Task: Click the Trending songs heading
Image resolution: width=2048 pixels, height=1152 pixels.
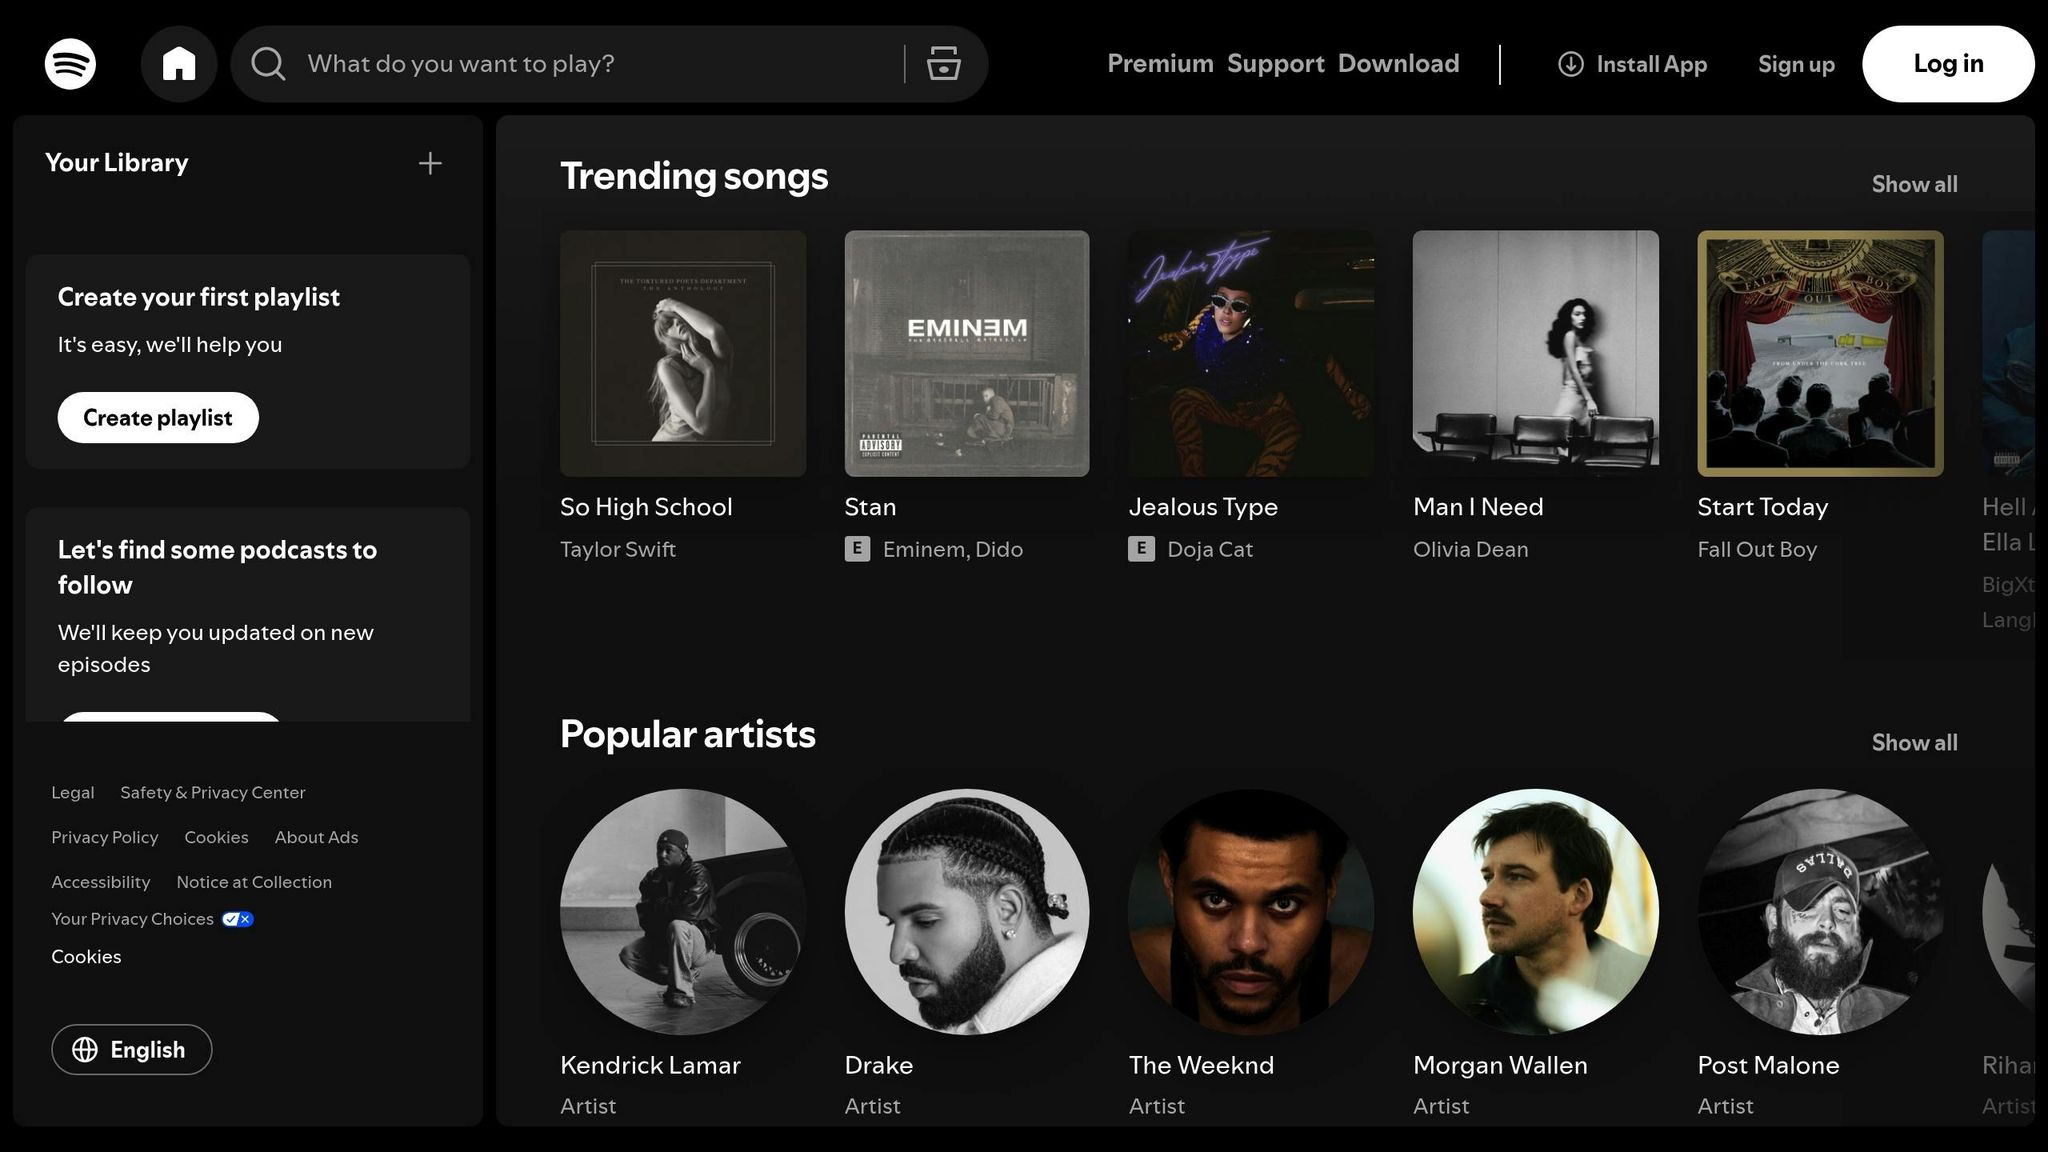Action: 694,176
